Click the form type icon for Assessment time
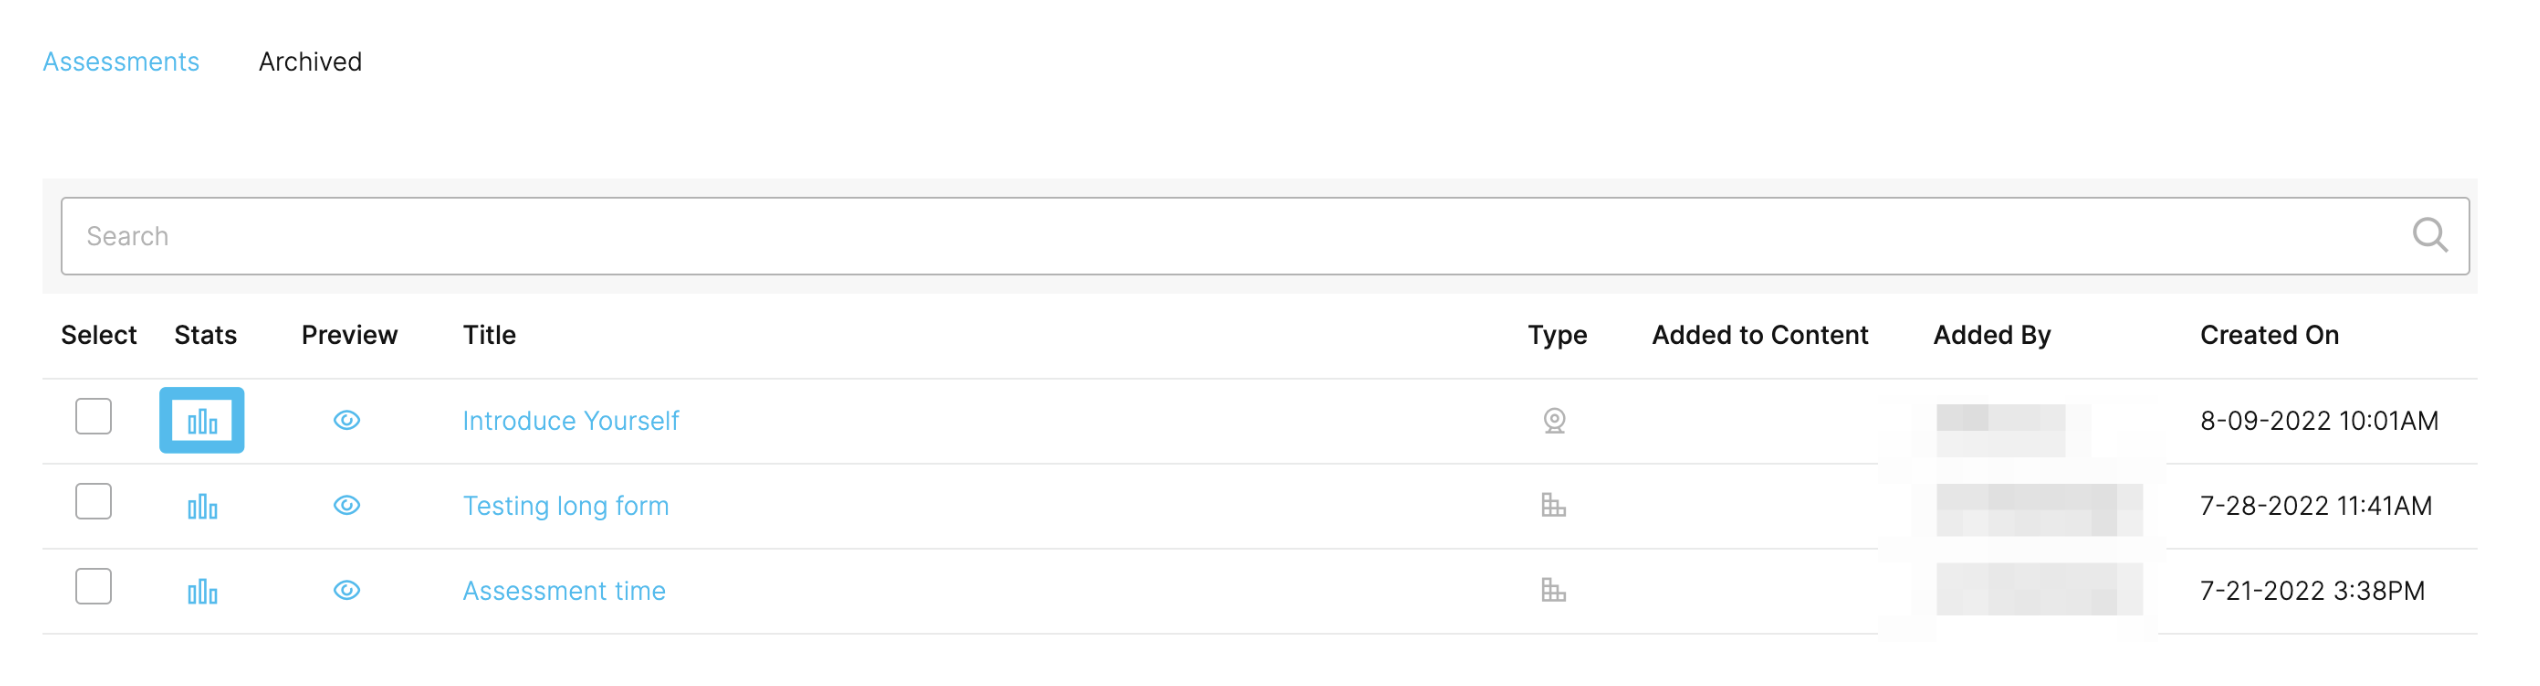The image size is (2540, 686). pyautogui.click(x=1554, y=591)
